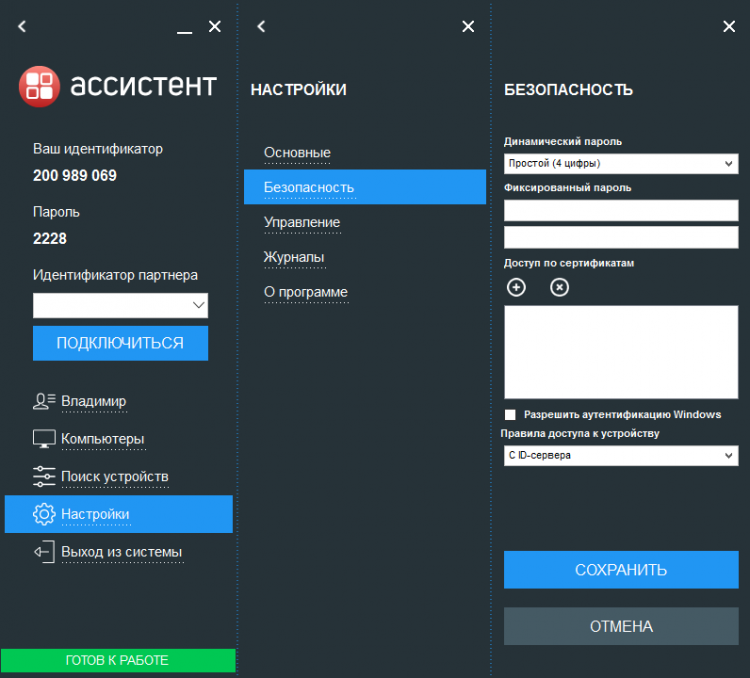Go to the Журналы settings section

tap(294, 257)
